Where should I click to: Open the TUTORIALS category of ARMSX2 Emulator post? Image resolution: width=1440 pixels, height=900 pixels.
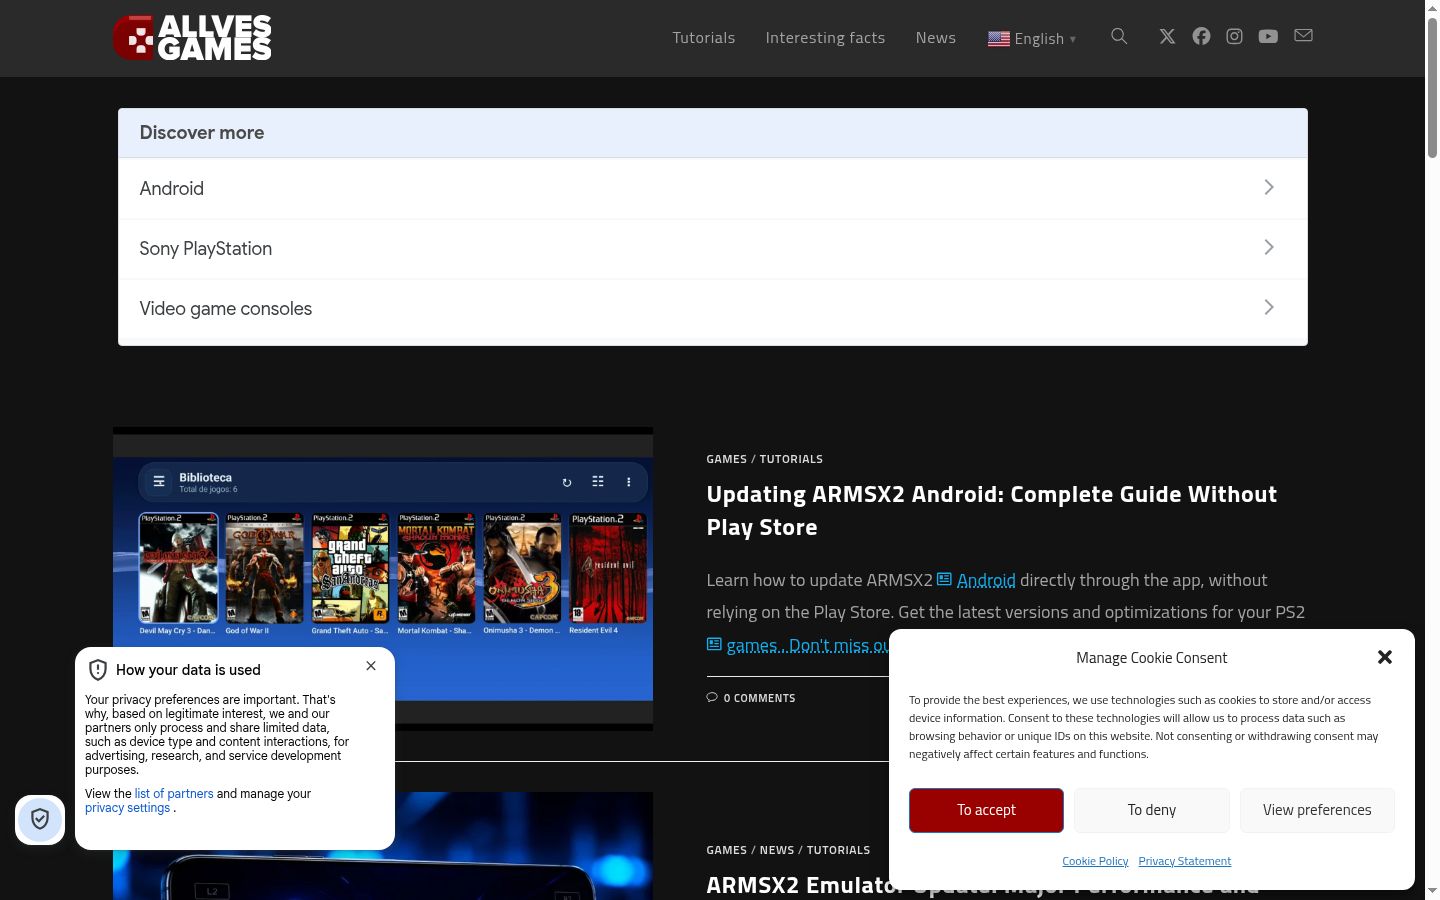(838, 850)
